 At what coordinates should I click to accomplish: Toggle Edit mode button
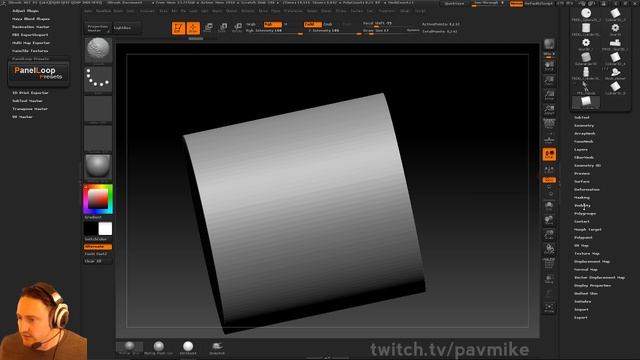point(178,28)
